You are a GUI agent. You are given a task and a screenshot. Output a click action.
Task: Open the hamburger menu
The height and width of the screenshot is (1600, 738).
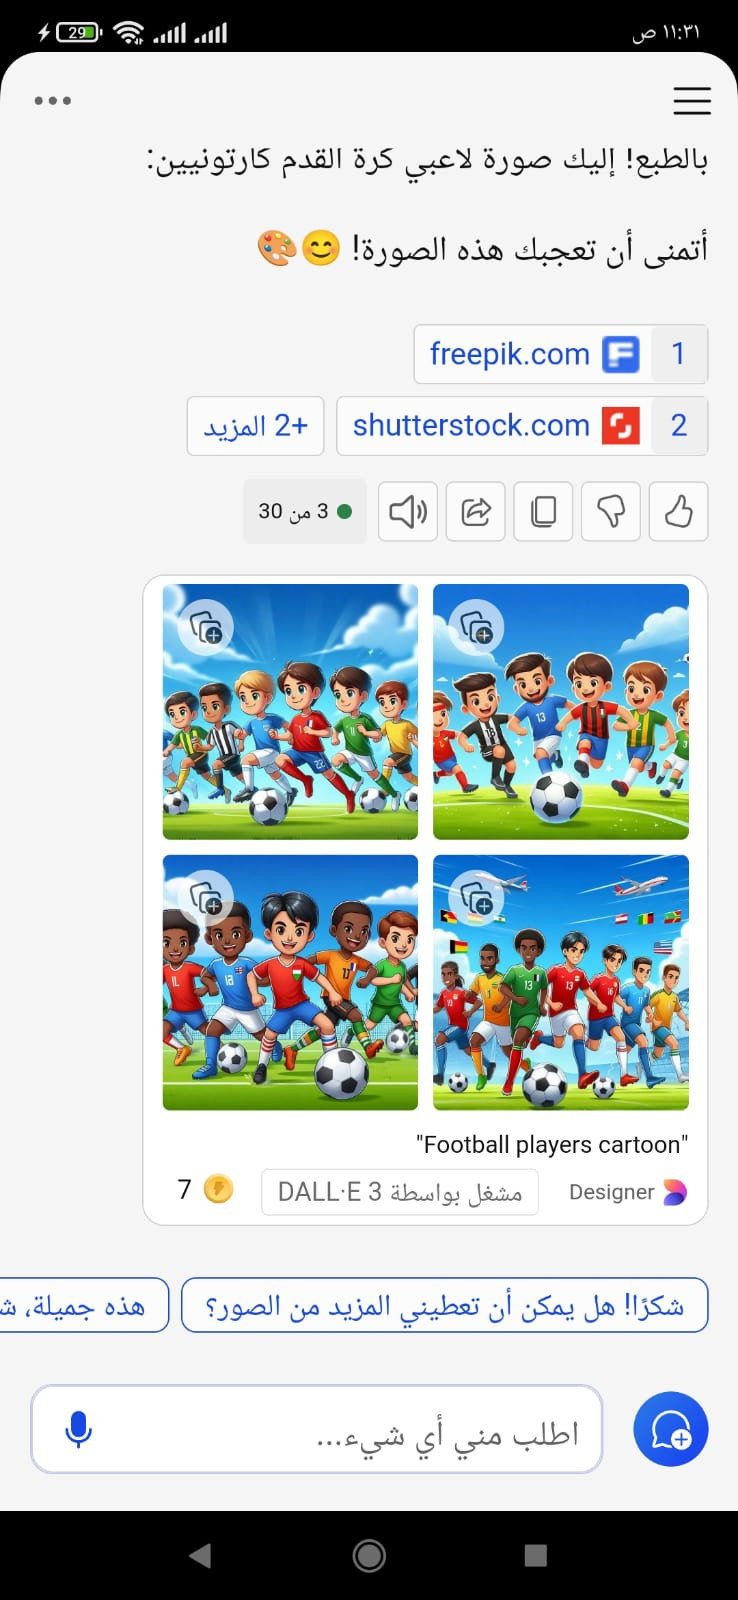(x=692, y=100)
